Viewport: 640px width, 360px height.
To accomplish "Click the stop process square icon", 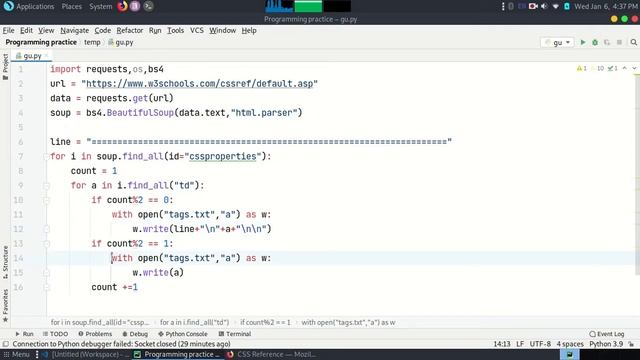I will point(619,42).
